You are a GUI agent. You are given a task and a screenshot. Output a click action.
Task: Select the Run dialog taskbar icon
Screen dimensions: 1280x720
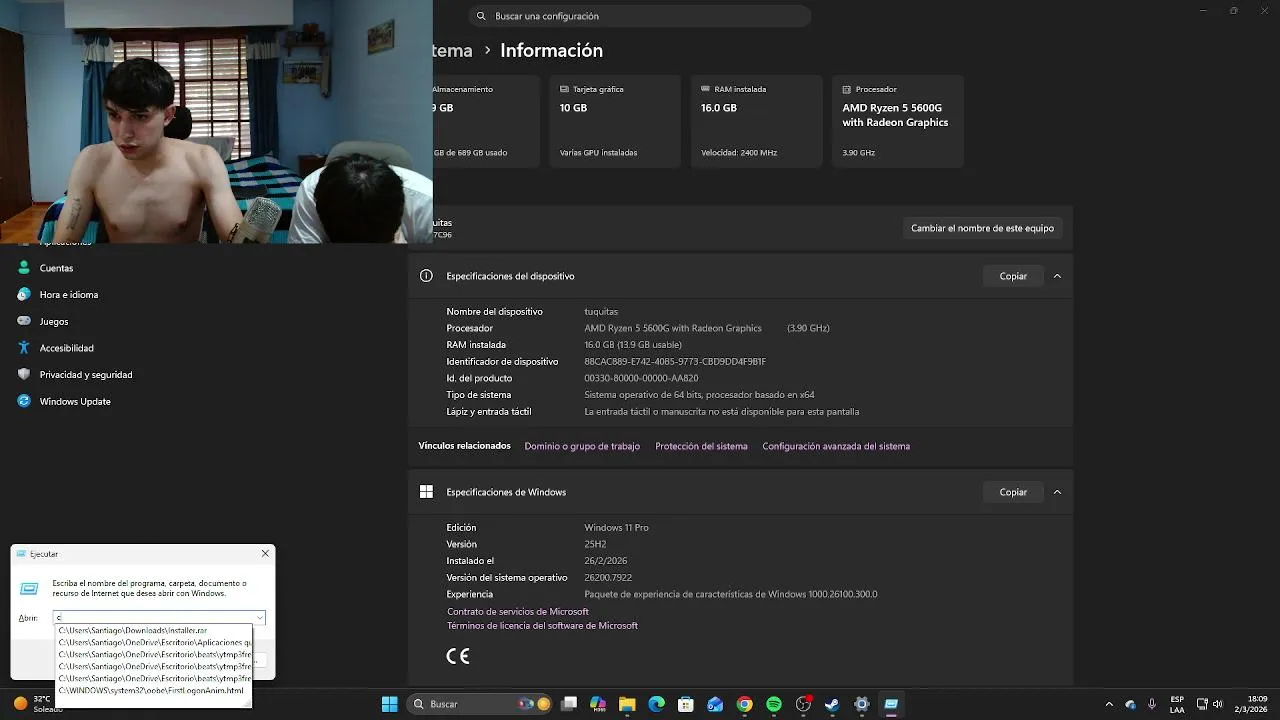coord(891,704)
